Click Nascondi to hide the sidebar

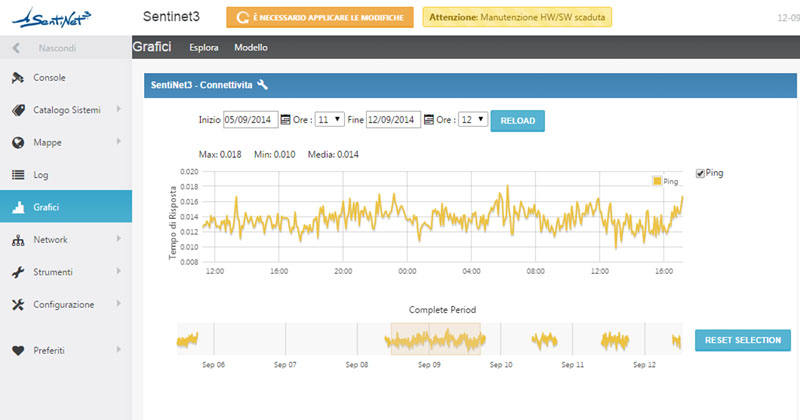pos(57,48)
